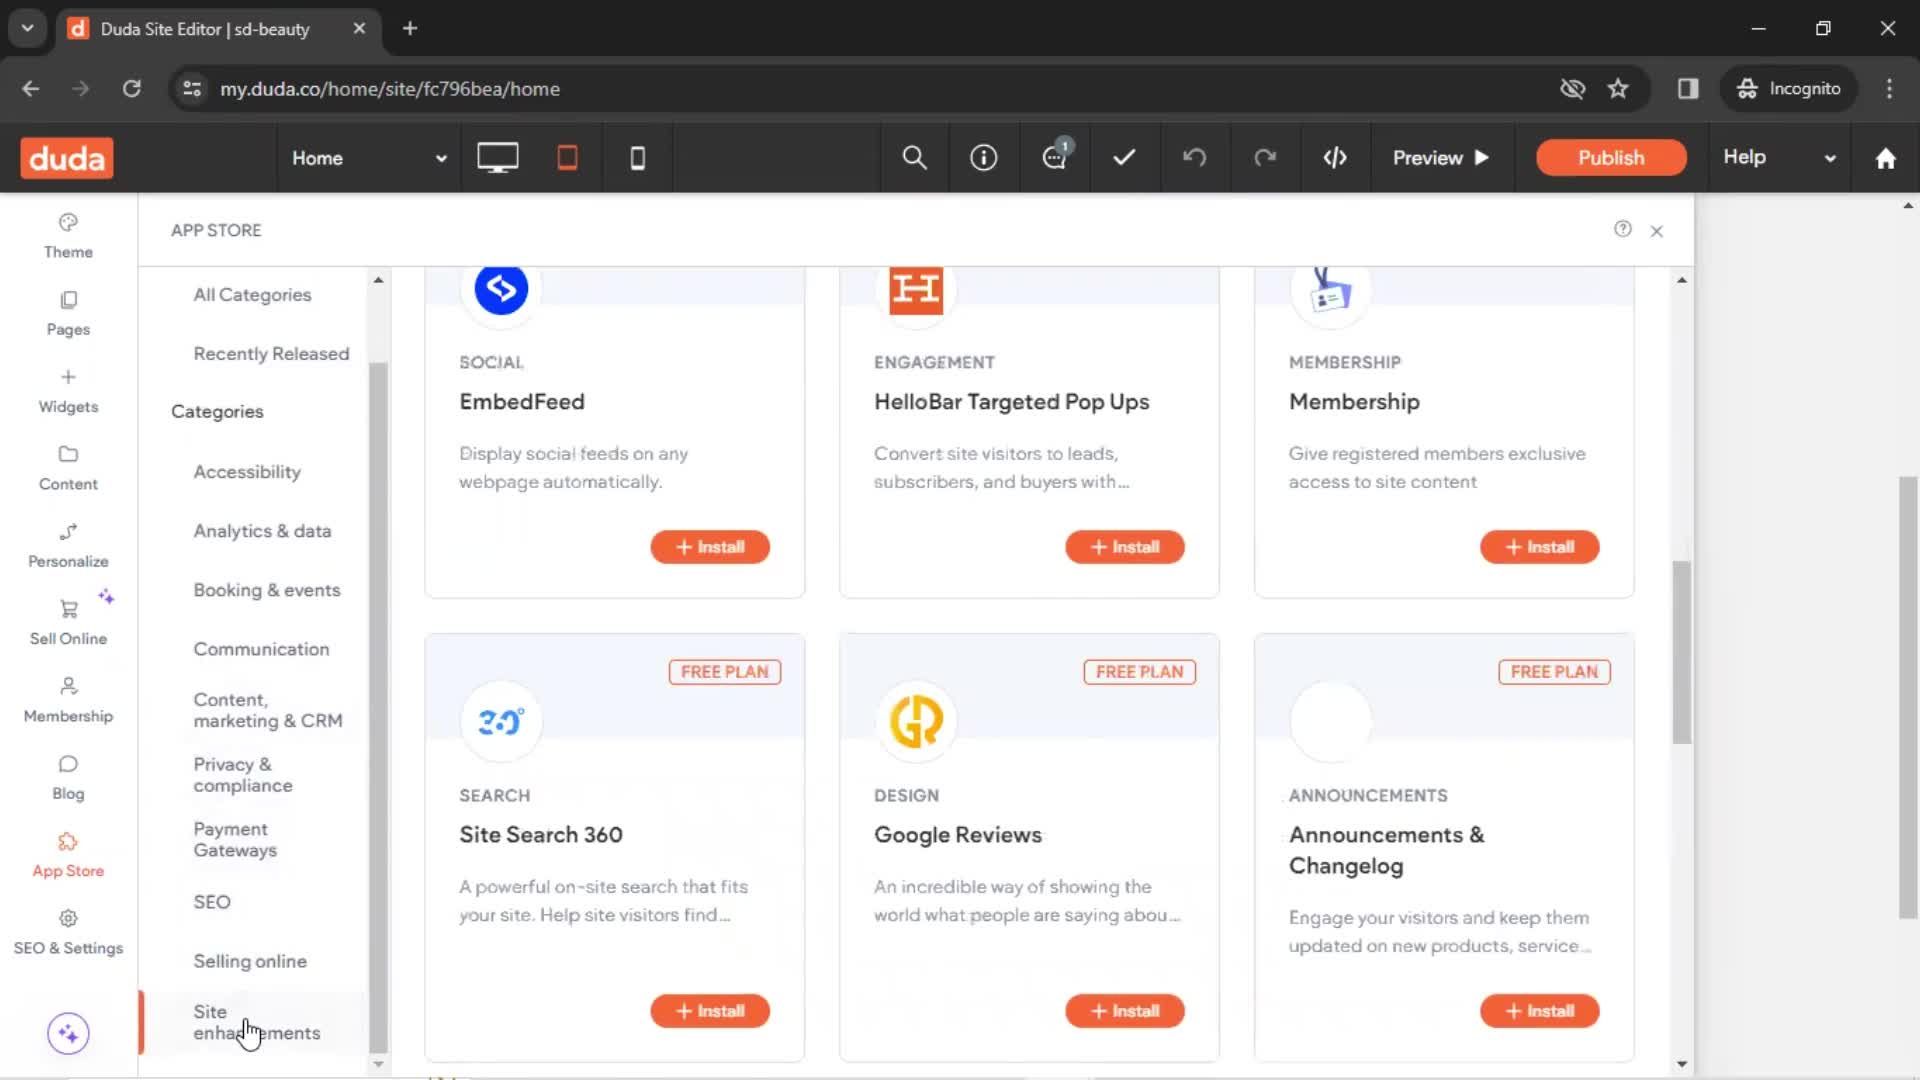Viewport: 1920px width, 1080px height.
Task: Open the site info icon
Action: 984,158
